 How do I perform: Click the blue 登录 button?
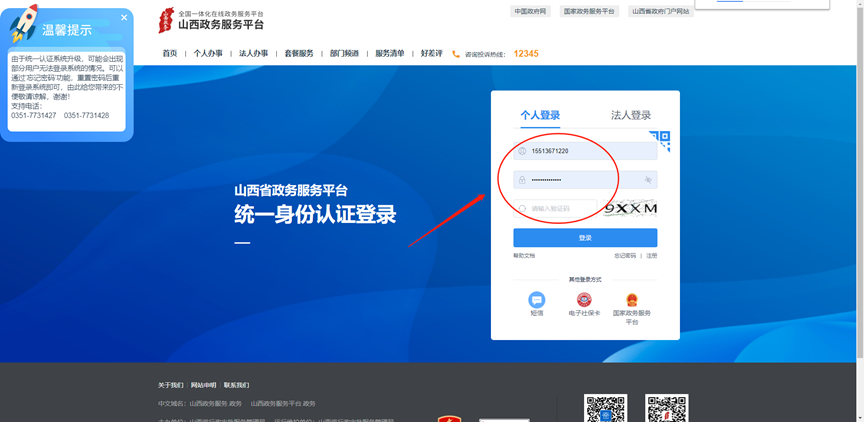pos(585,238)
